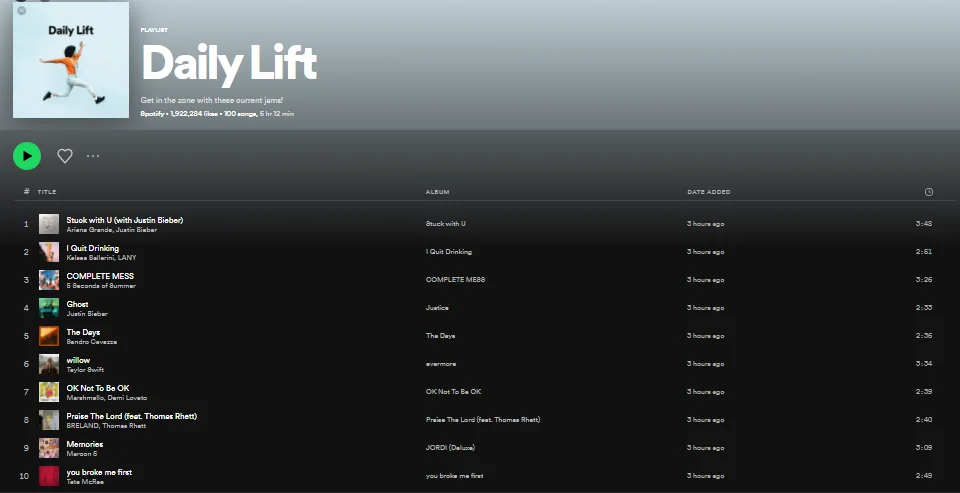Click The Days track thumbnail
Screen dimensions: 960x493
point(49,336)
